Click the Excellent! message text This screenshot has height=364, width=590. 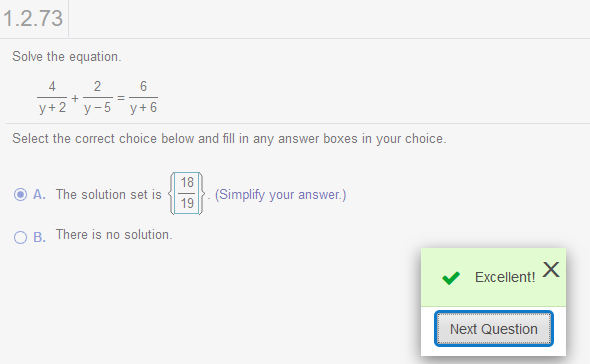pyautogui.click(x=505, y=277)
